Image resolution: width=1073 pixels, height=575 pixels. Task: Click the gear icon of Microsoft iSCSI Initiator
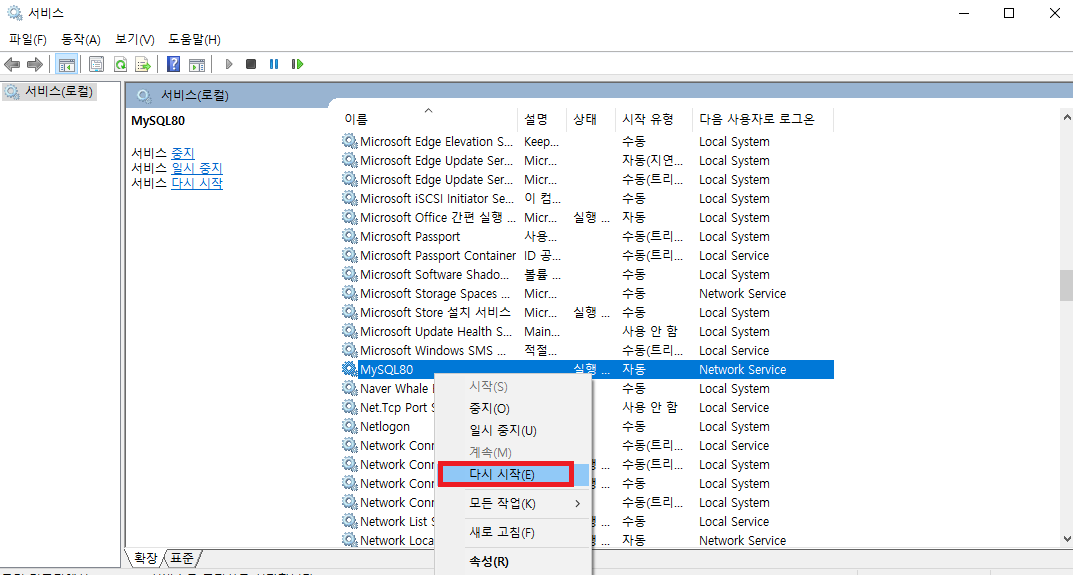[x=350, y=199]
